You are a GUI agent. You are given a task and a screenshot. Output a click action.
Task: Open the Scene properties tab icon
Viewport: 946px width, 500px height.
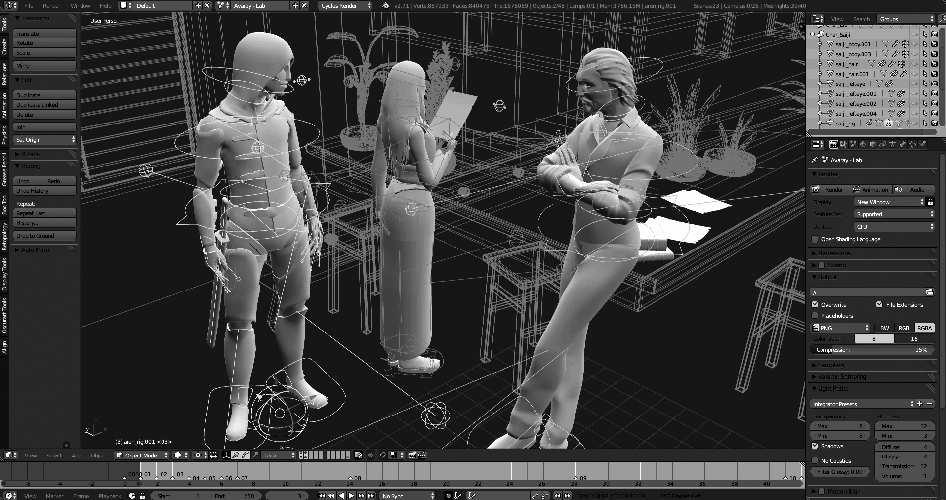pos(853,144)
